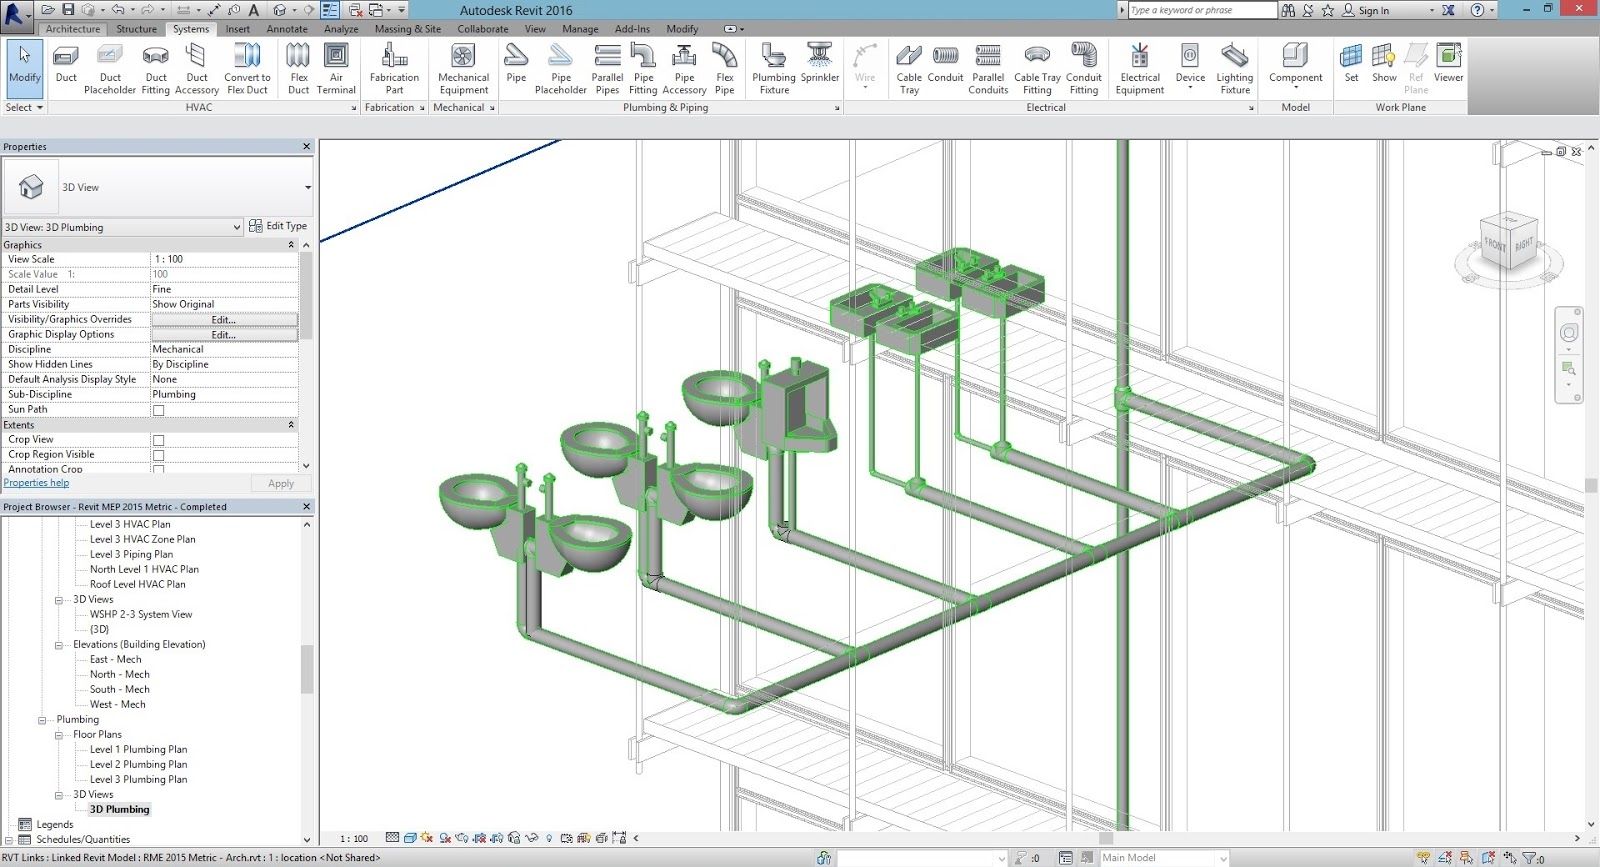Screen dimensions: 1600x867
Task: Toggle the Sun Path checkbox
Action: [x=158, y=410]
